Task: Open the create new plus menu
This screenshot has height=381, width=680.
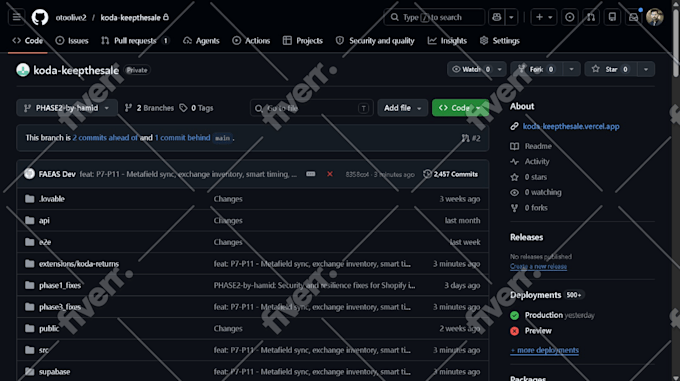Action: point(543,17)
